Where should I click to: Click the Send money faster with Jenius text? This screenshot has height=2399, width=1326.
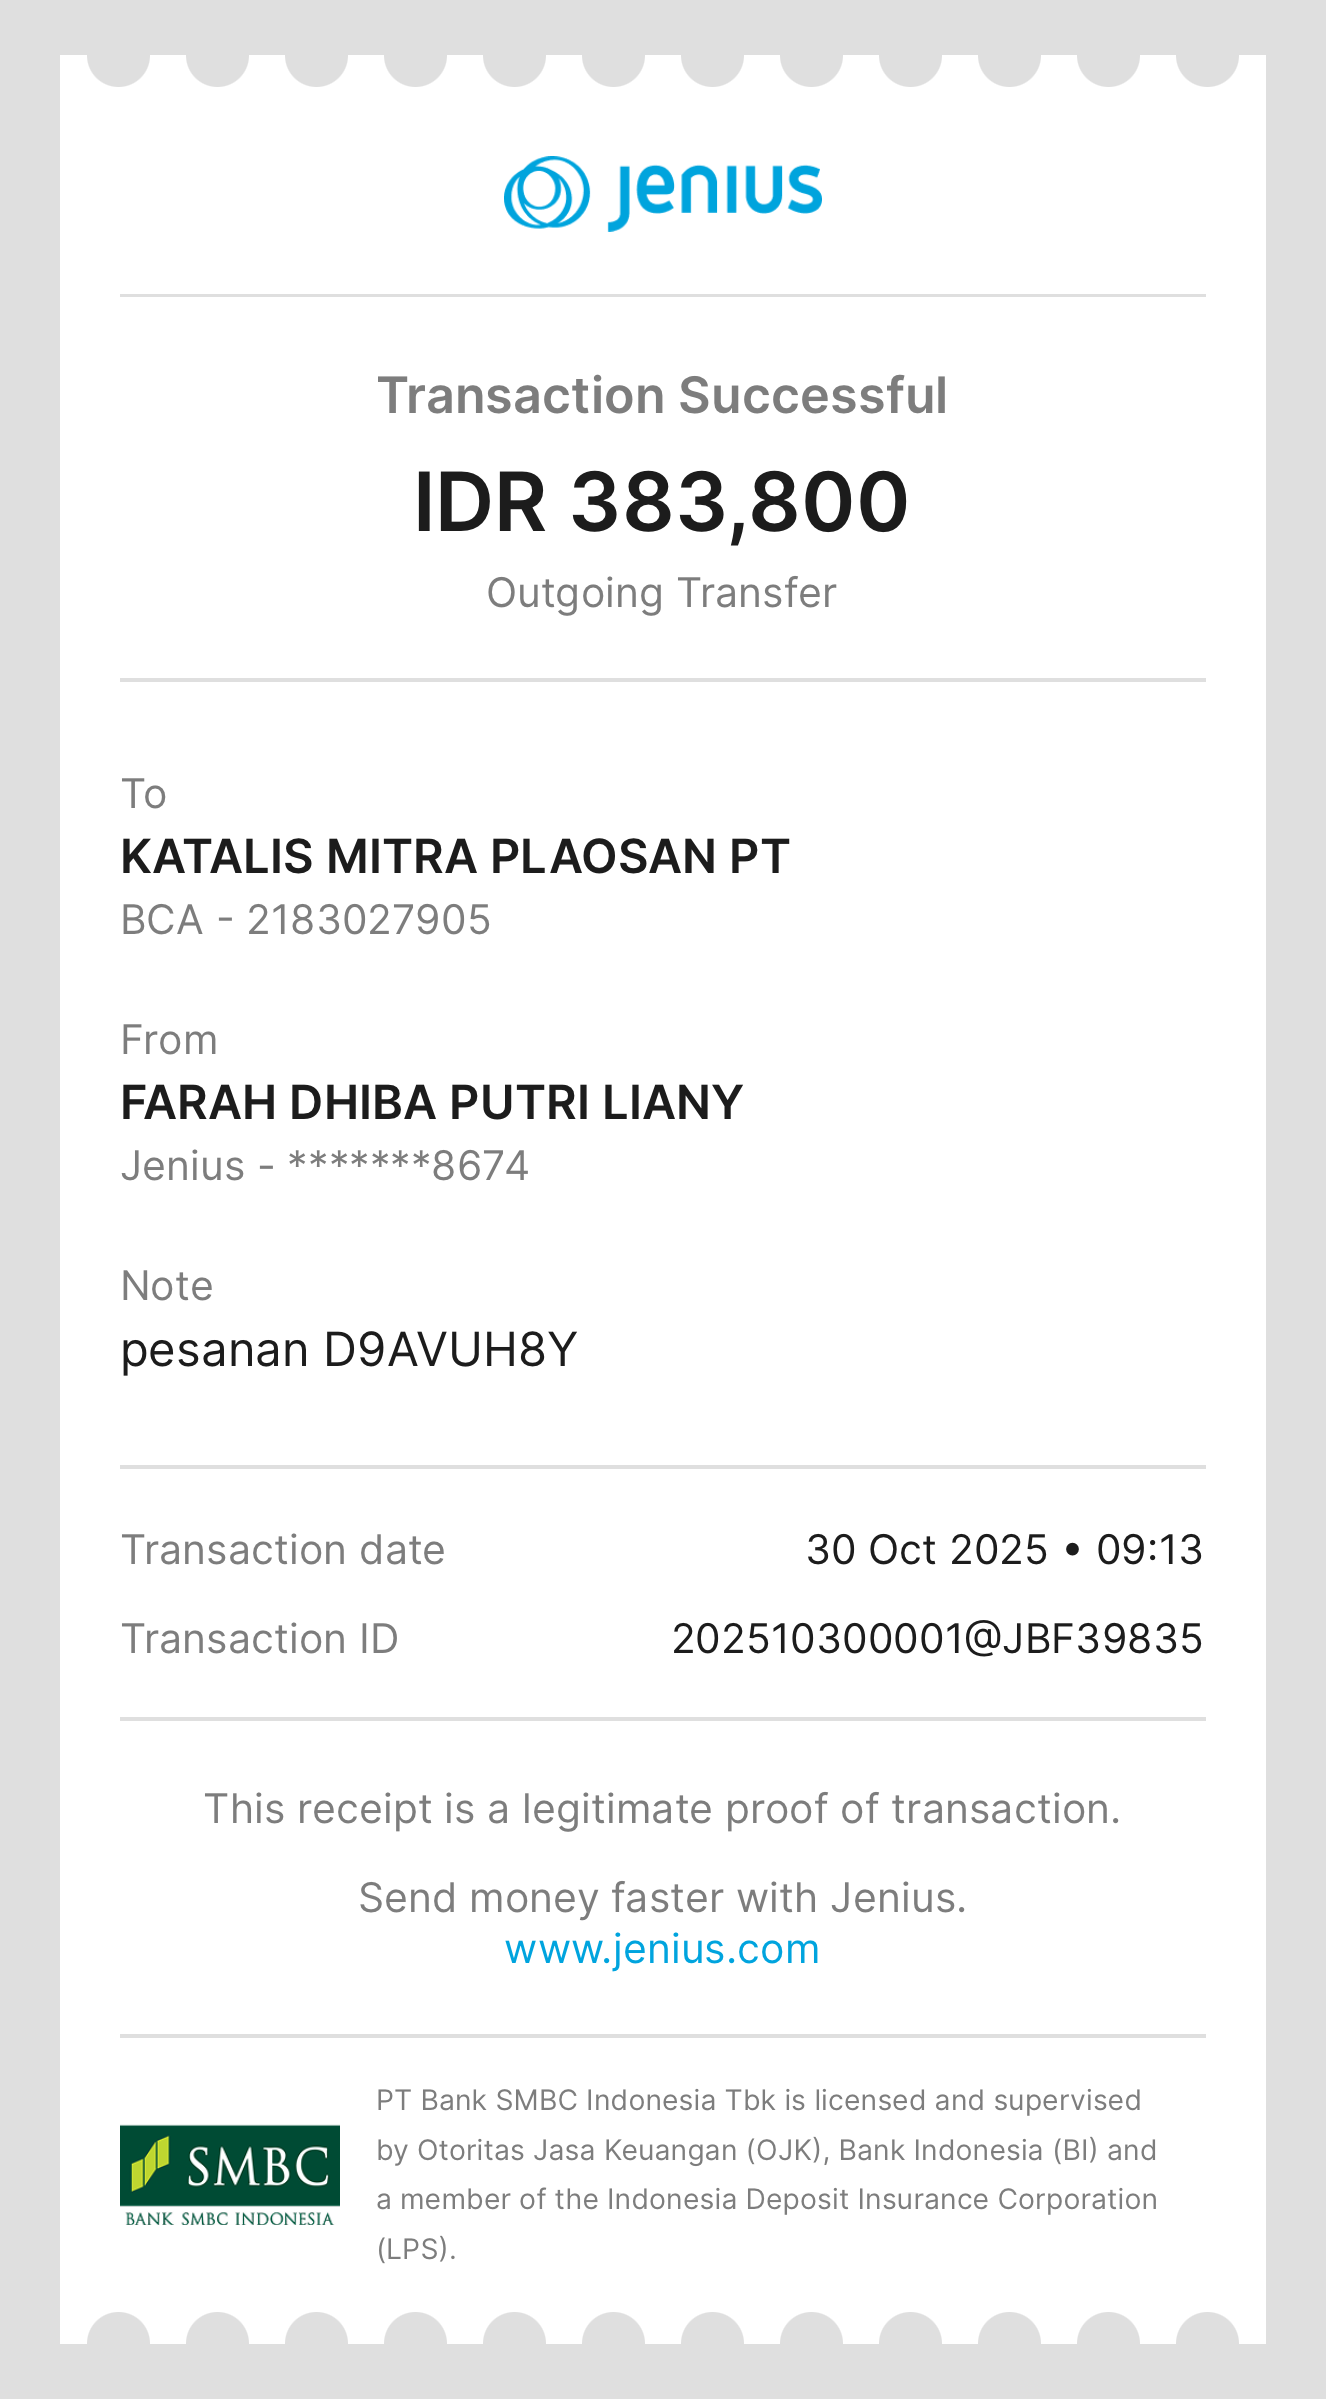coord(662,1898)
